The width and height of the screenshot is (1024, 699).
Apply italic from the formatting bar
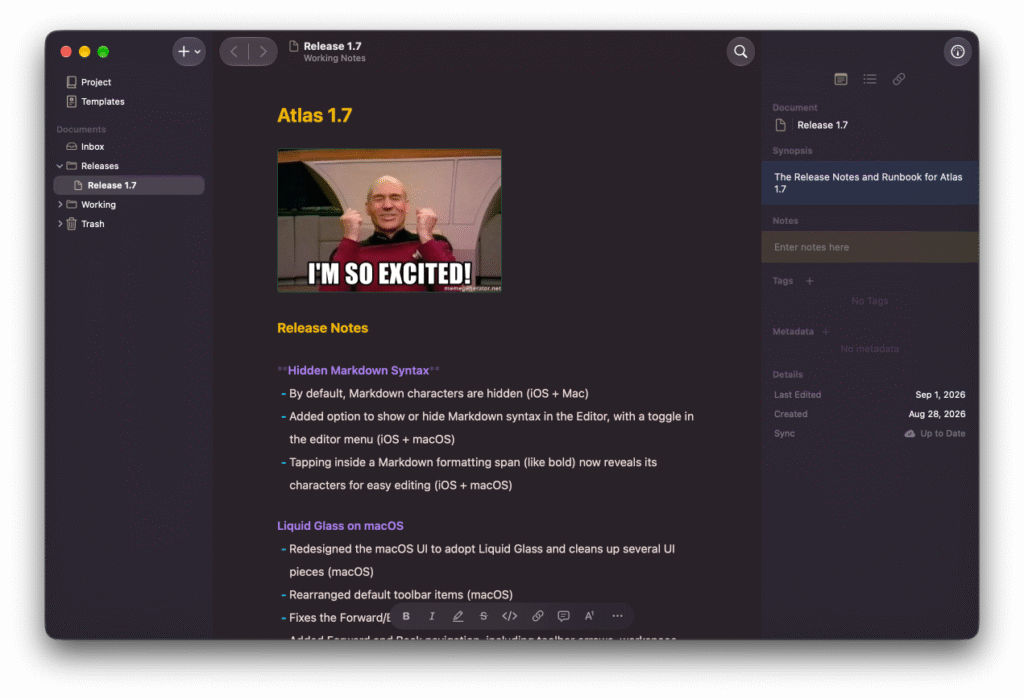point(432,616)
